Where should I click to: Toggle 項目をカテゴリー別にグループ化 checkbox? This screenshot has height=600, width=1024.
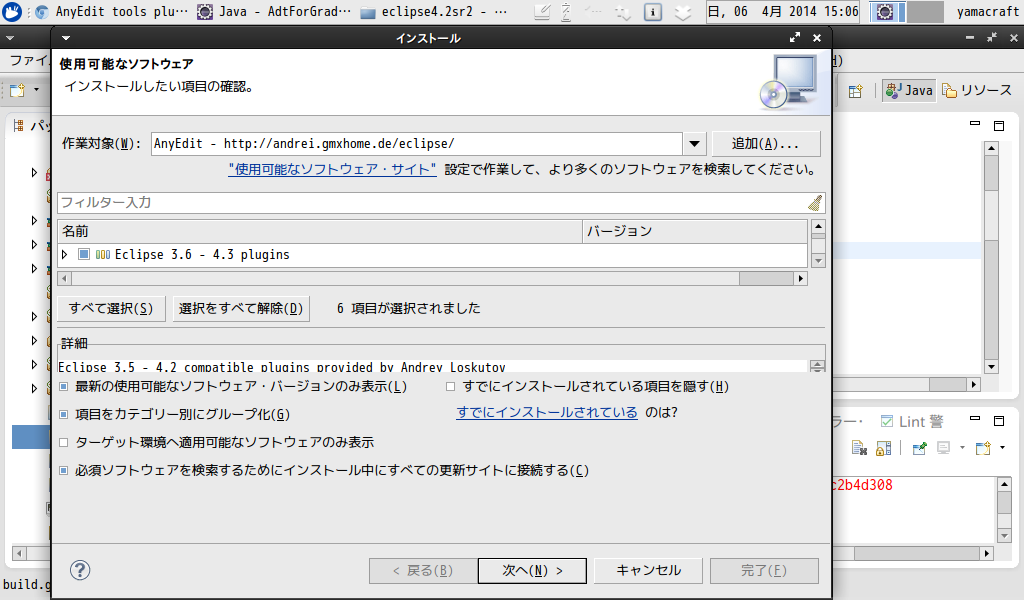tap(63, 414)
